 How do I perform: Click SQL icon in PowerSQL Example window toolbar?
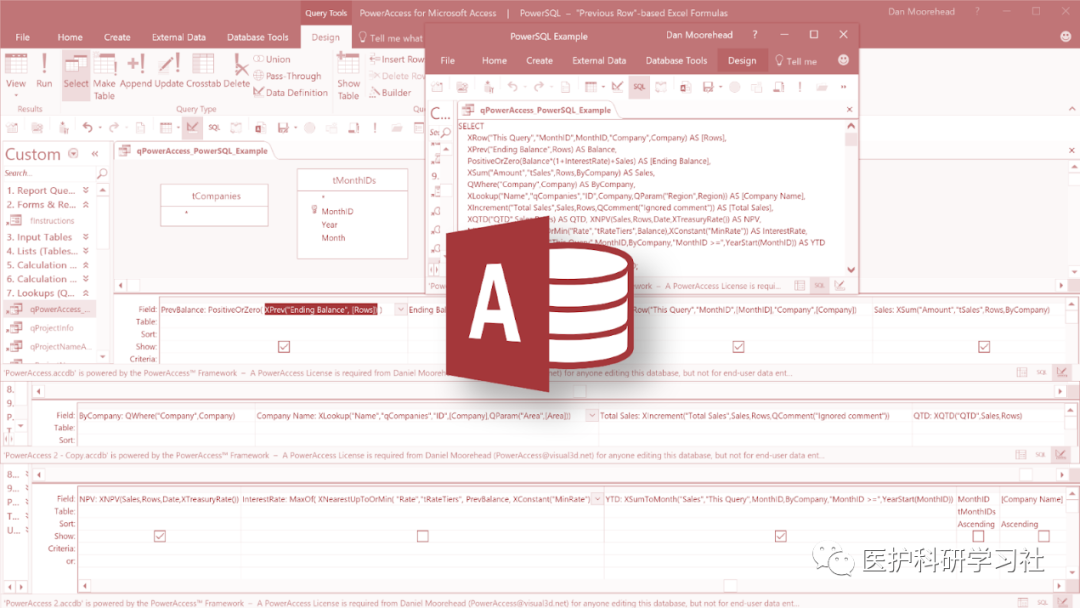click(639, 87)
